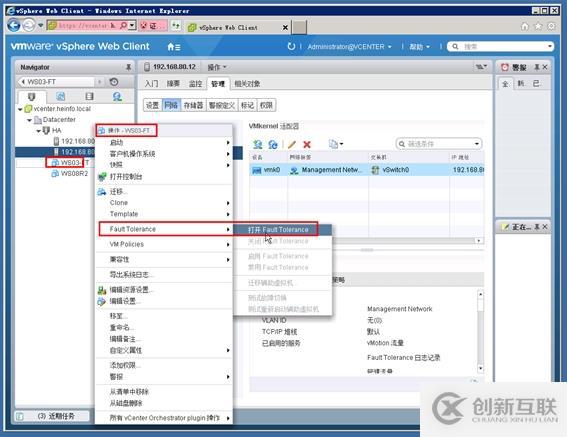Image resolution: width=567 pixels, height=437 pixels.
Task: Pin the alarms panel
Action: coord(537,67)
